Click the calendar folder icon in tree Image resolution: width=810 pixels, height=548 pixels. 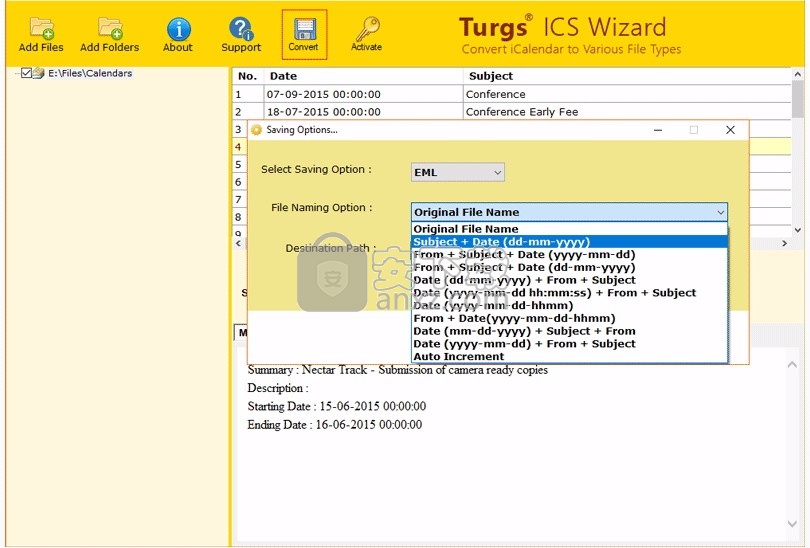point(39,73)
